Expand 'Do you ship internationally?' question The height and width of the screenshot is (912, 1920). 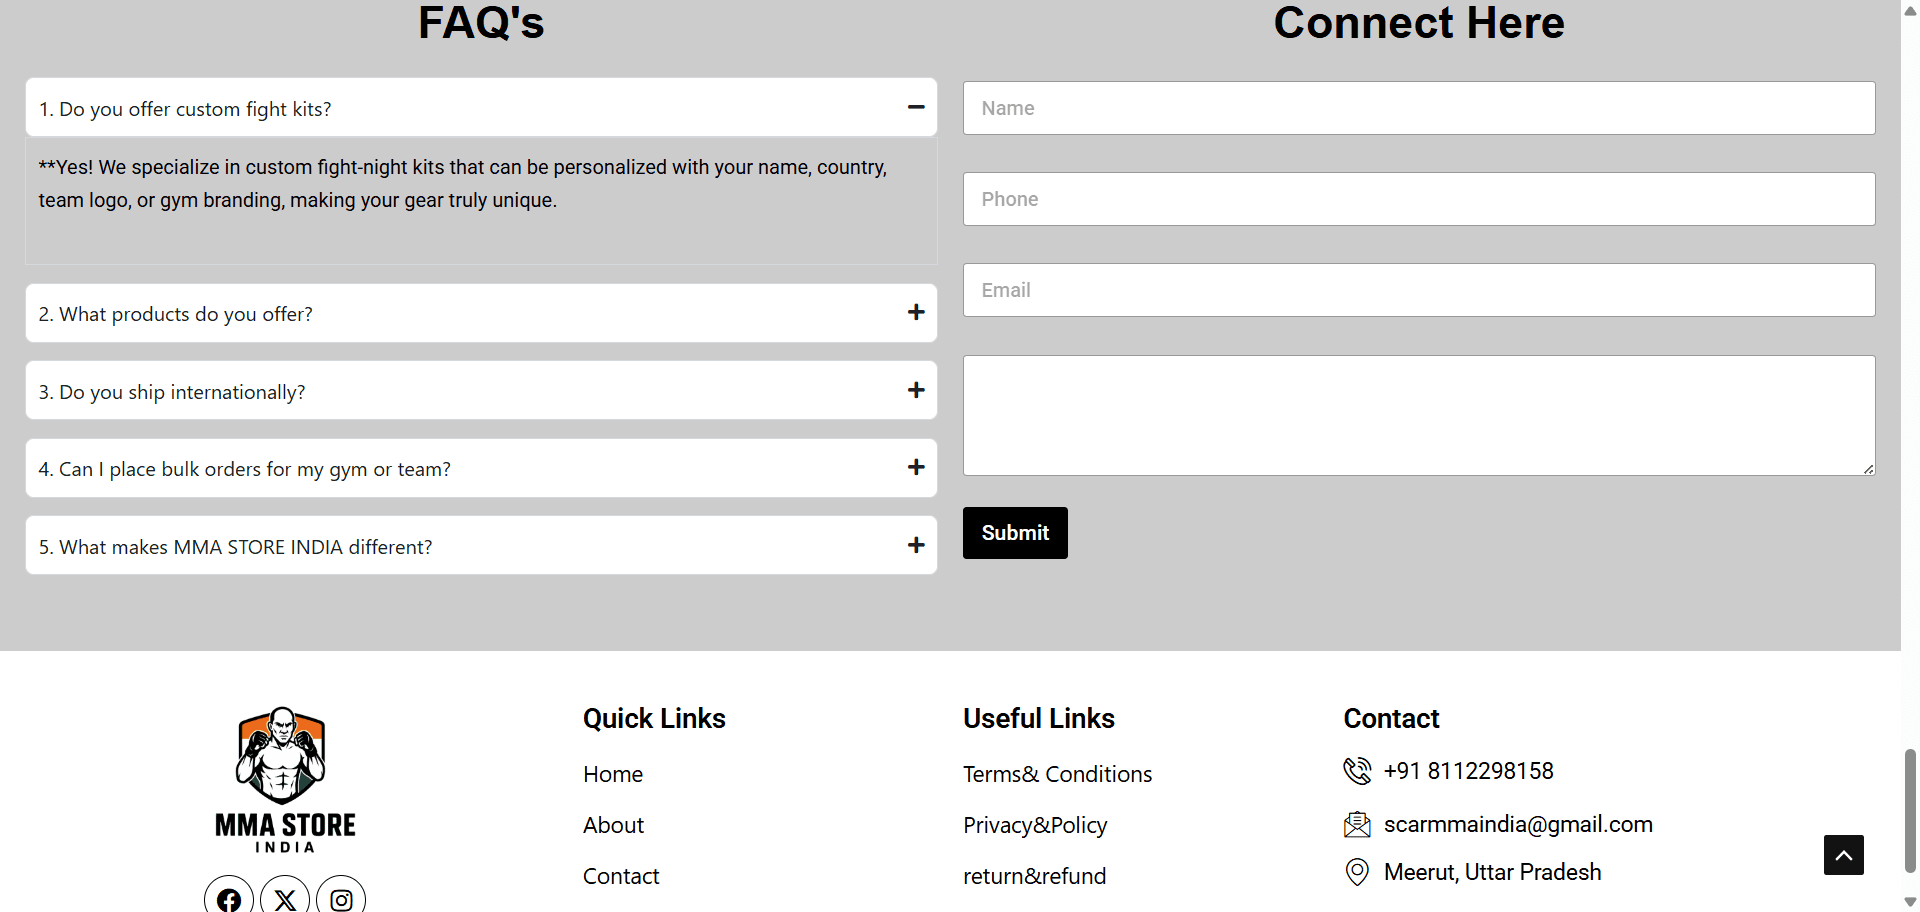(481, 391)
